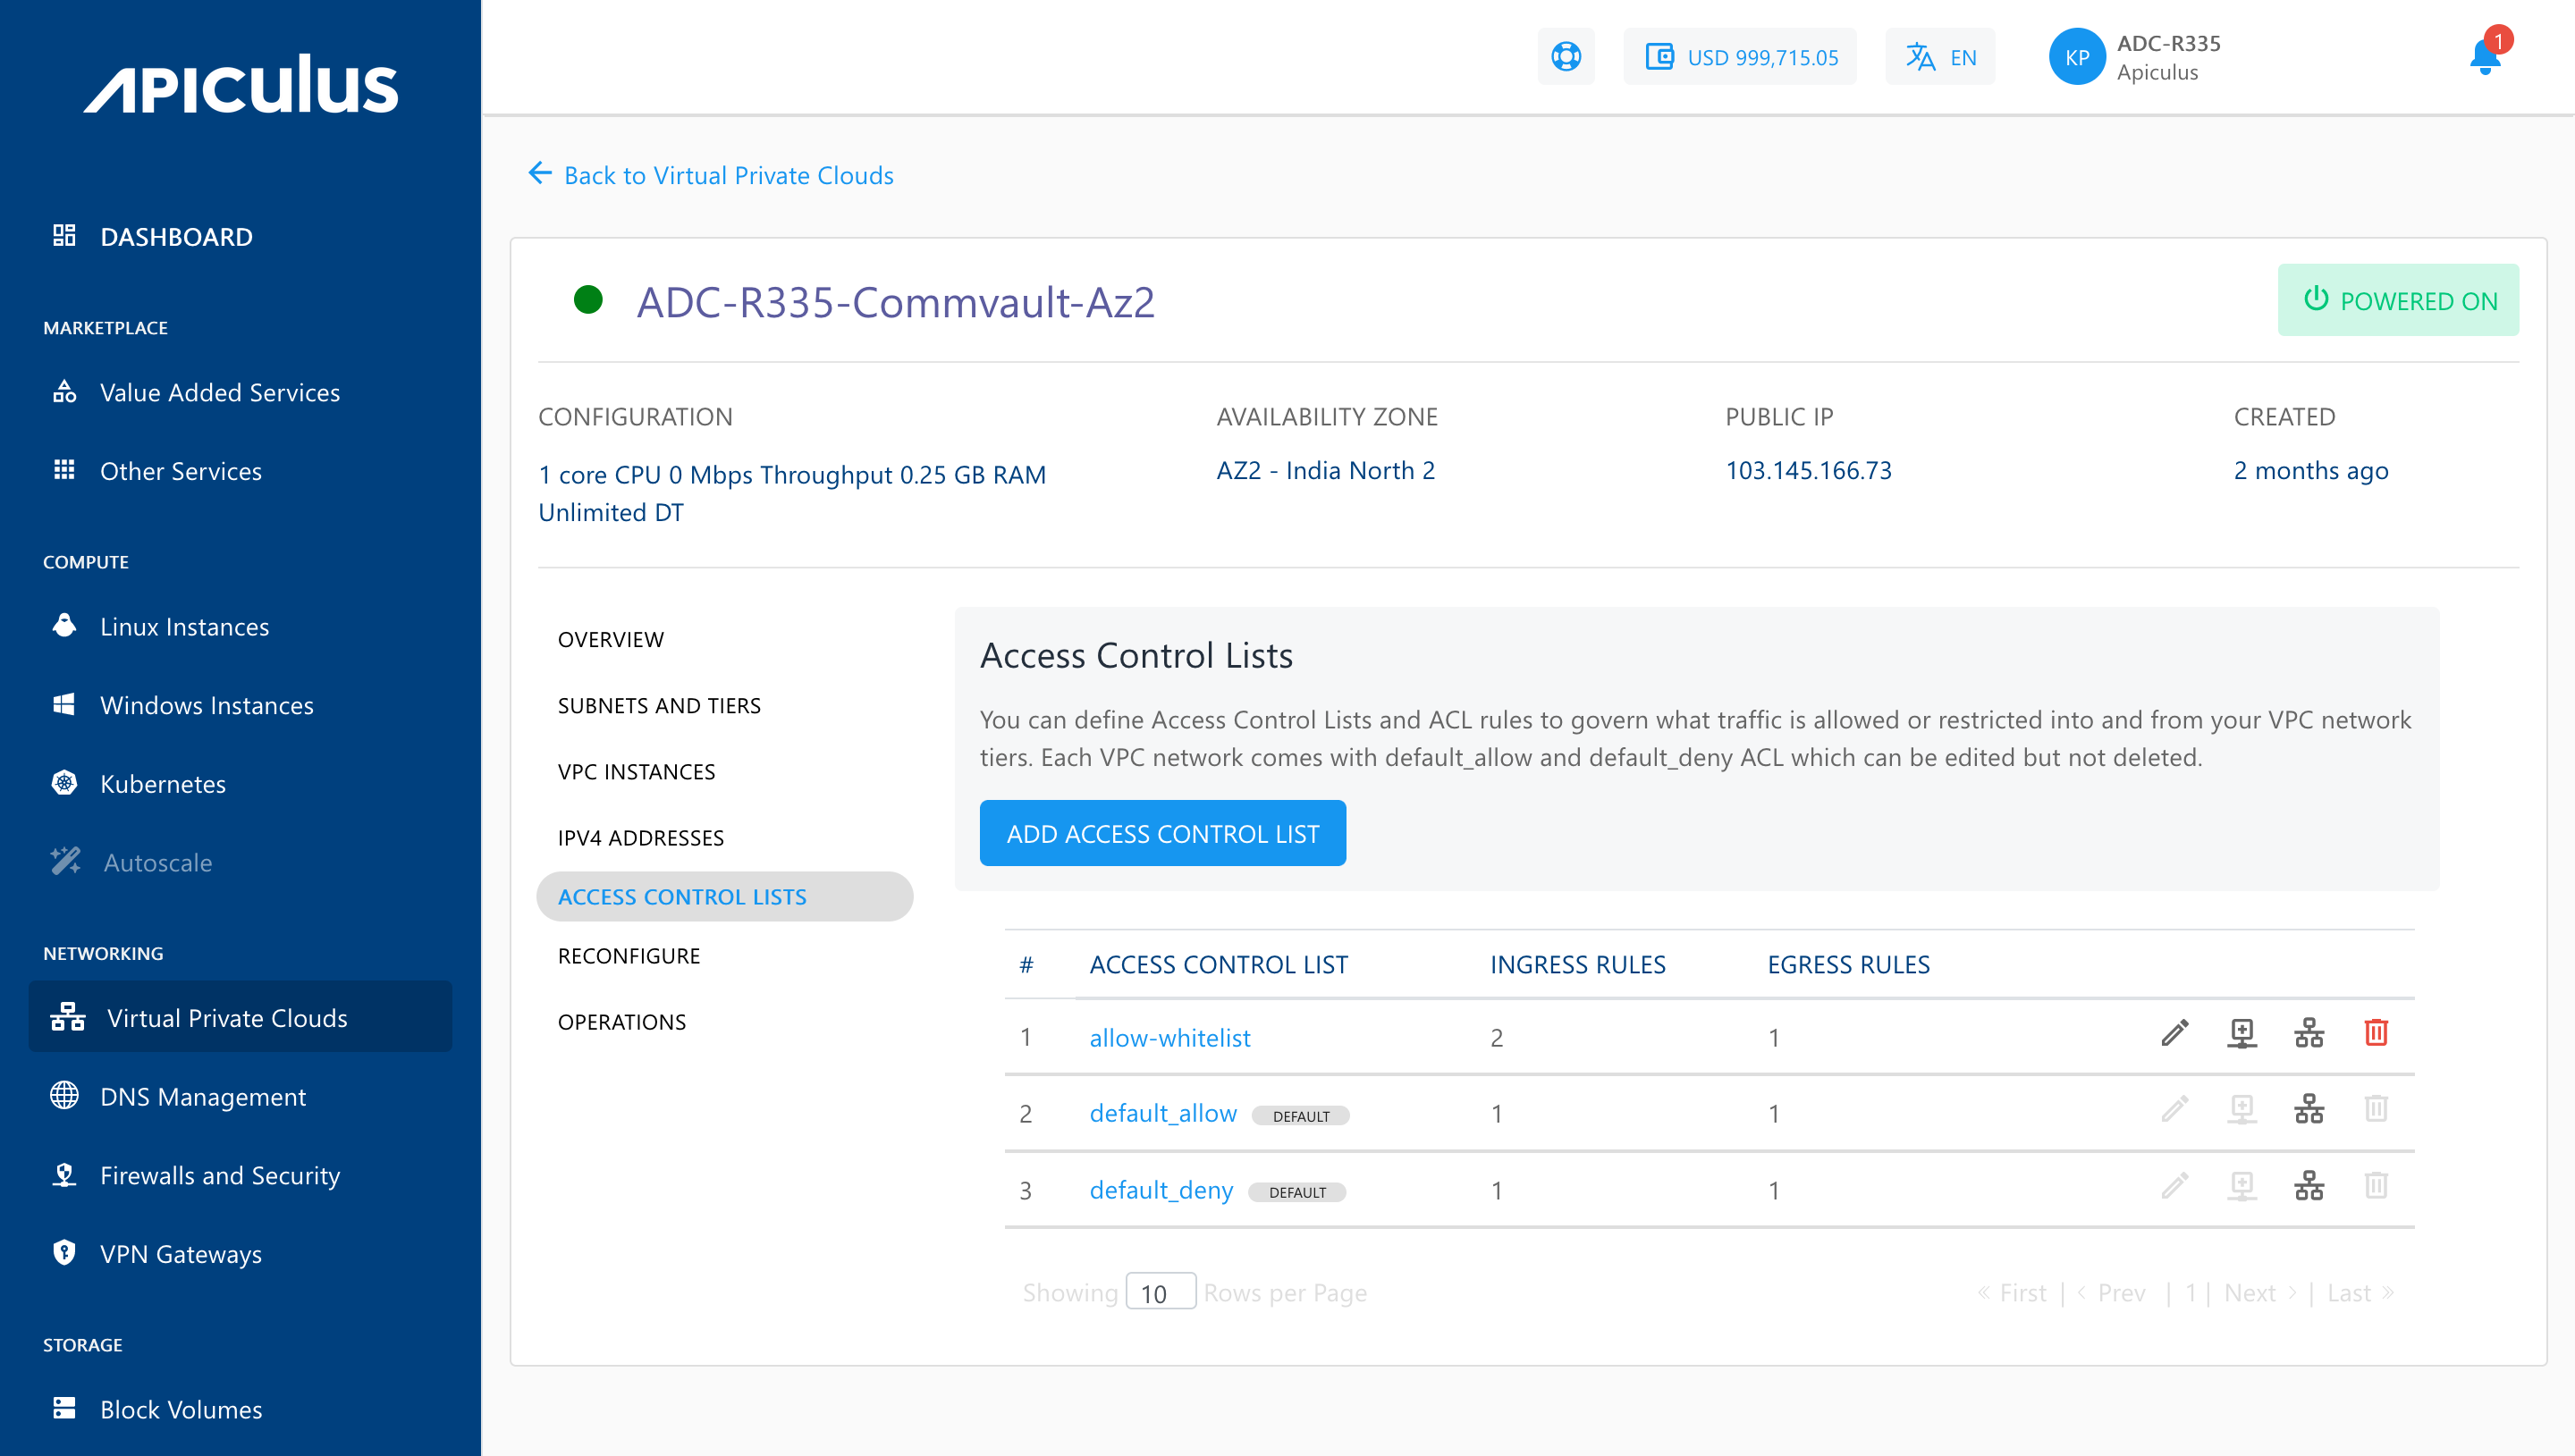The height and width of the screenshot is (1456, 2575).
Task: Click ADD ACCESS CONTROL LIST button
Action: coord(1162,832)
